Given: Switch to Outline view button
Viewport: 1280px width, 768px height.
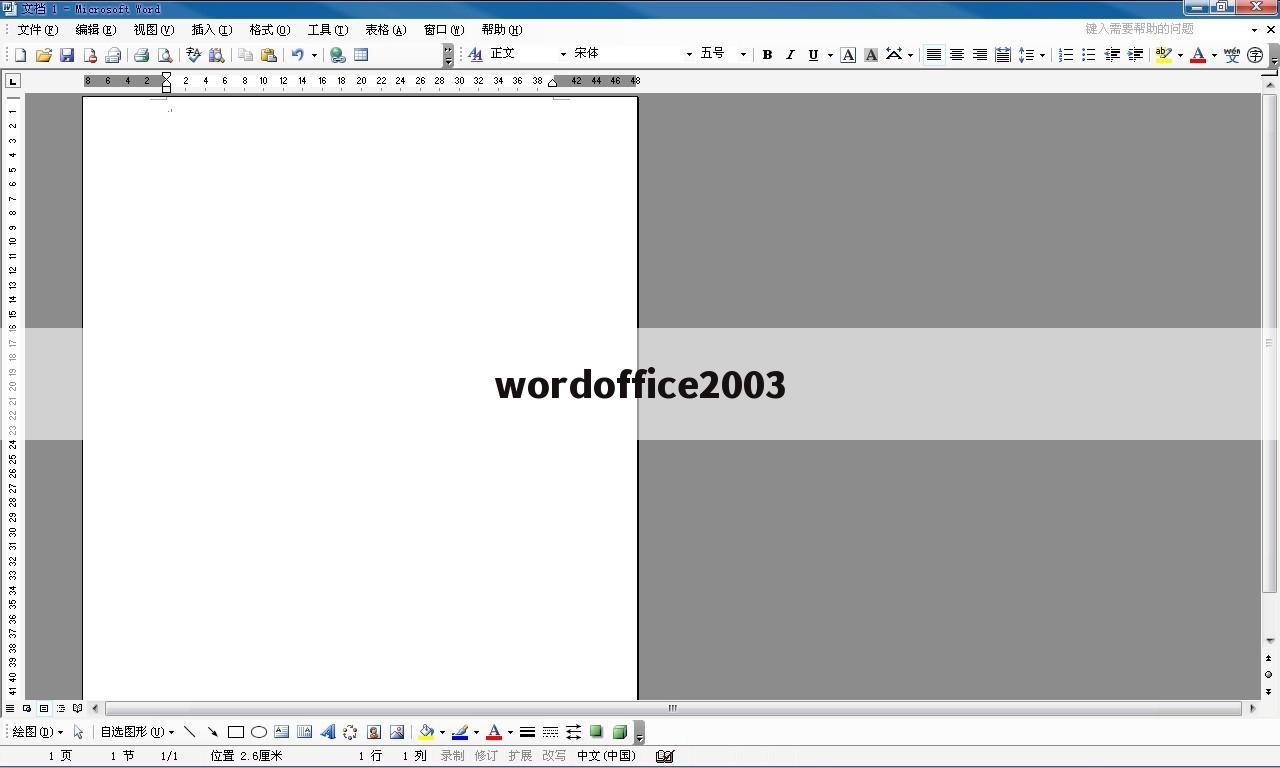Looking at the screenshot, I should point(61,708).
